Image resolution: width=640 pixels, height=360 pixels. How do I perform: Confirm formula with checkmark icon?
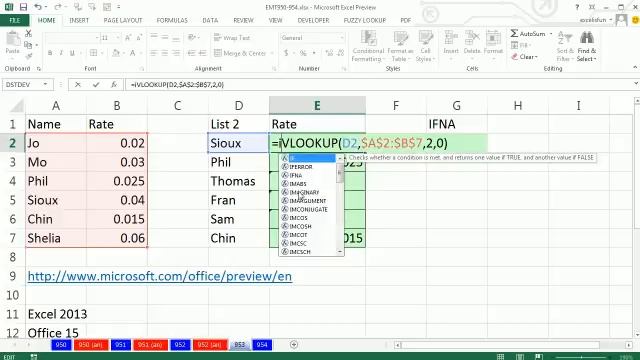96,84
